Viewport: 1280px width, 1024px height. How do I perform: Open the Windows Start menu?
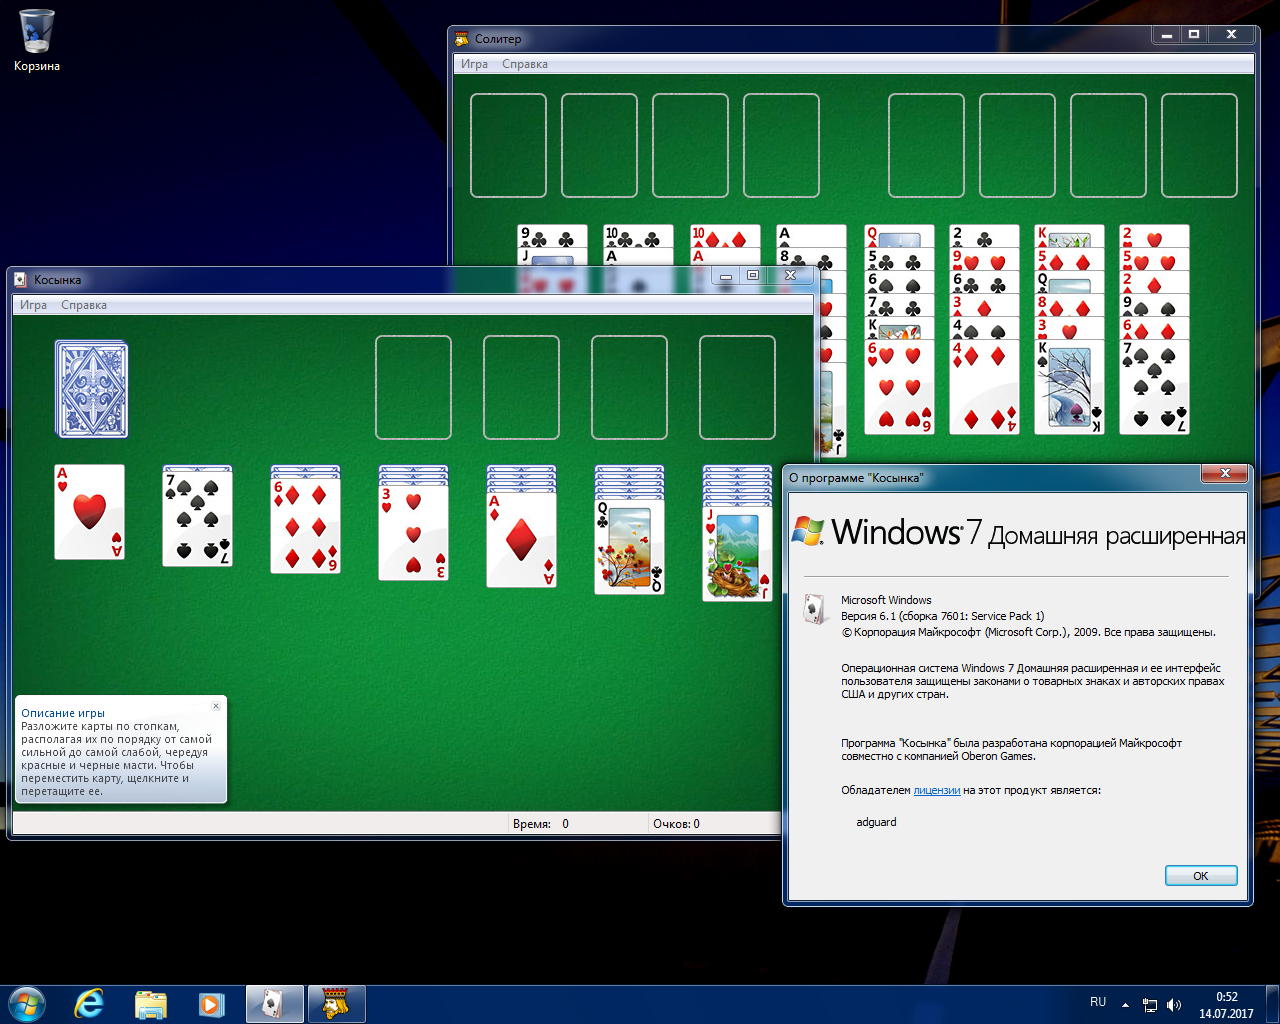pyautogui.click(x=26, y=1003)
